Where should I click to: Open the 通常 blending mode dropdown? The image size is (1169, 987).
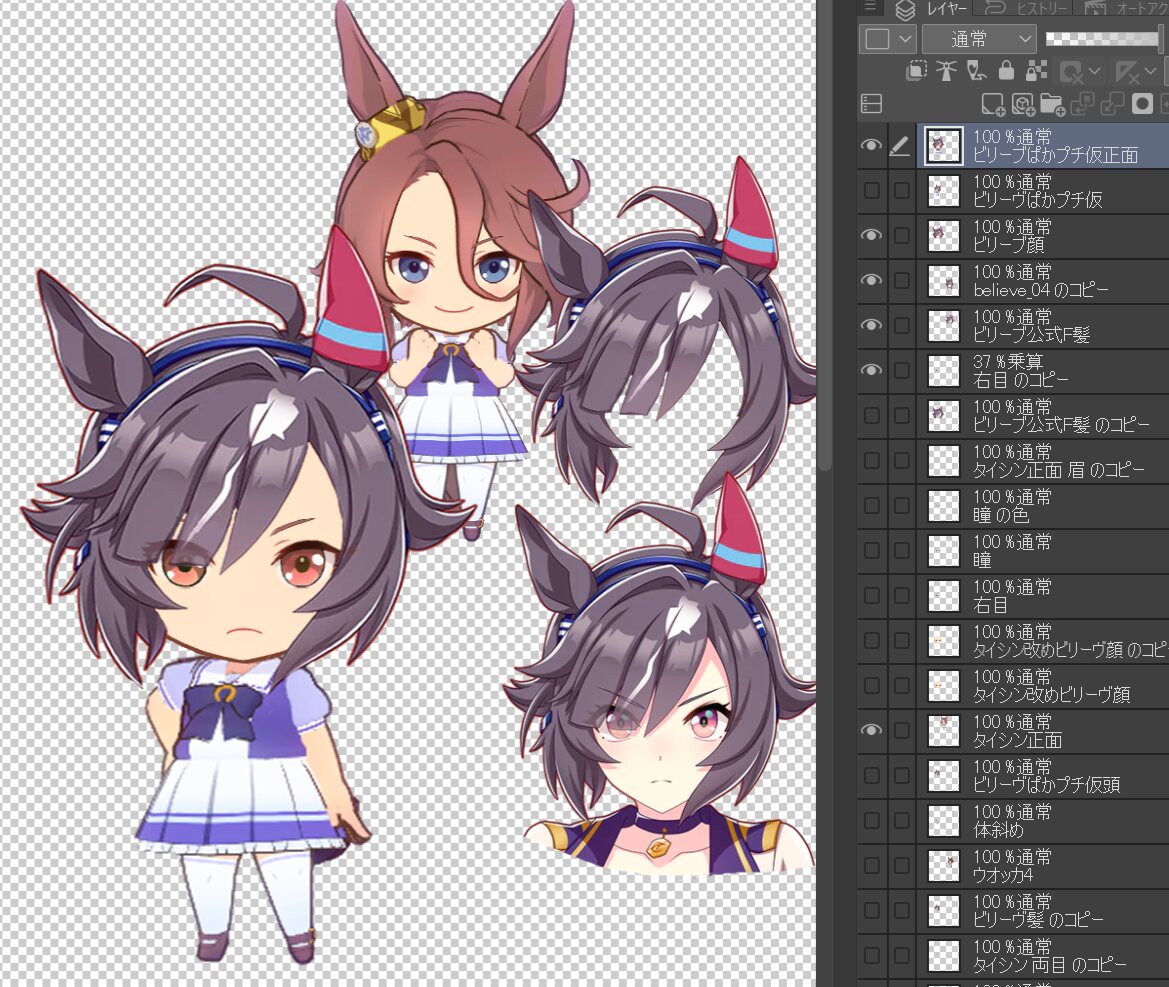point(979,39)
